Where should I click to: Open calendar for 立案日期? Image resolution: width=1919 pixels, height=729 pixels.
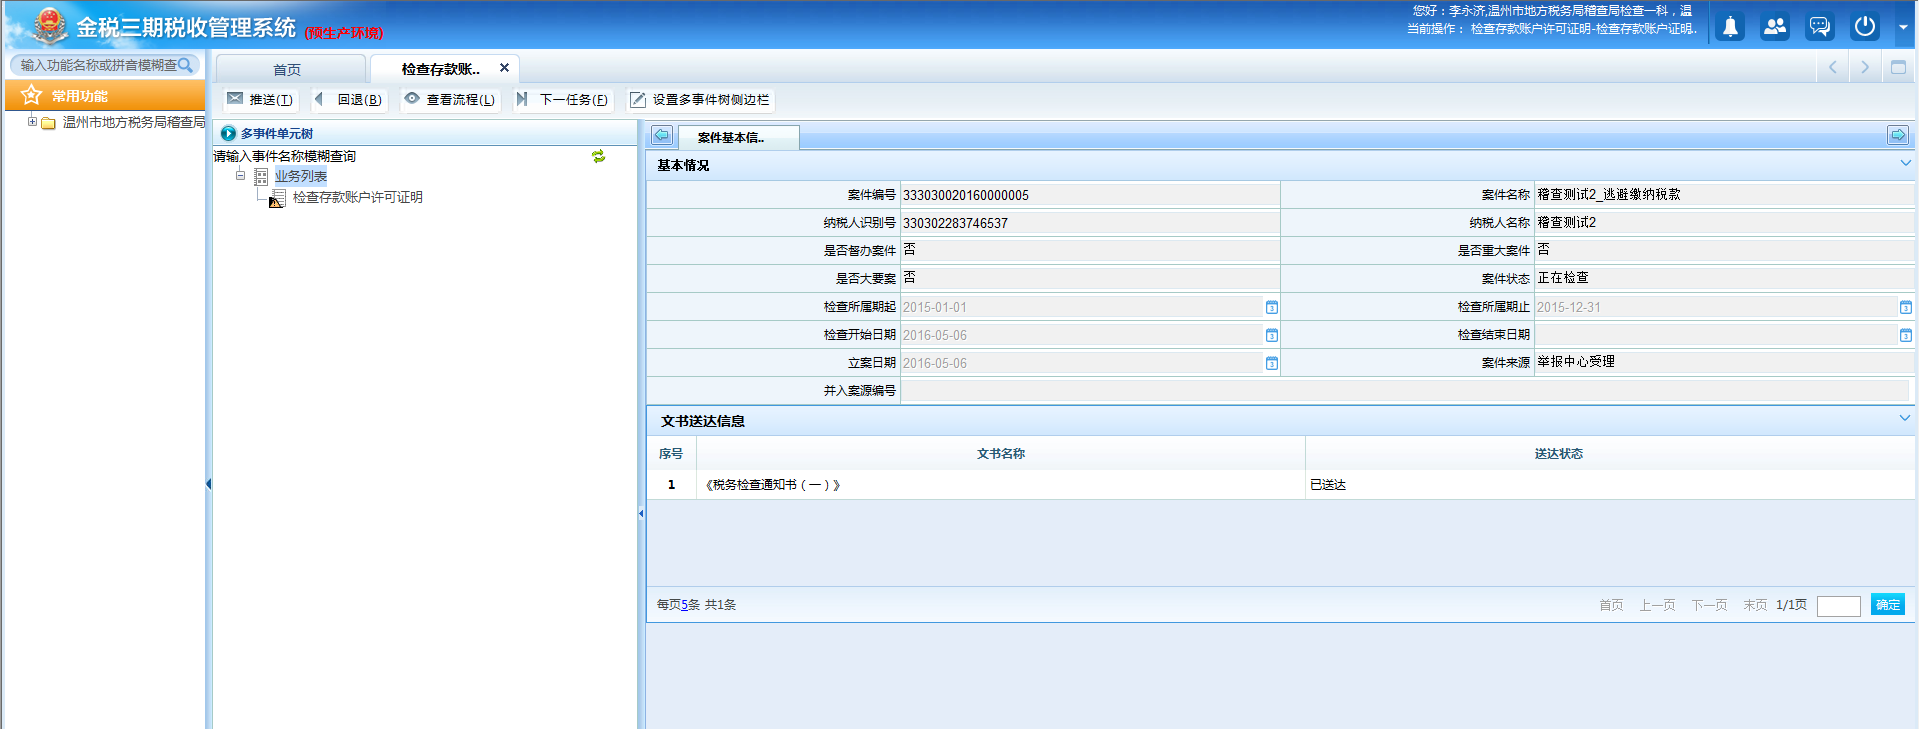tap(1272, 363)
